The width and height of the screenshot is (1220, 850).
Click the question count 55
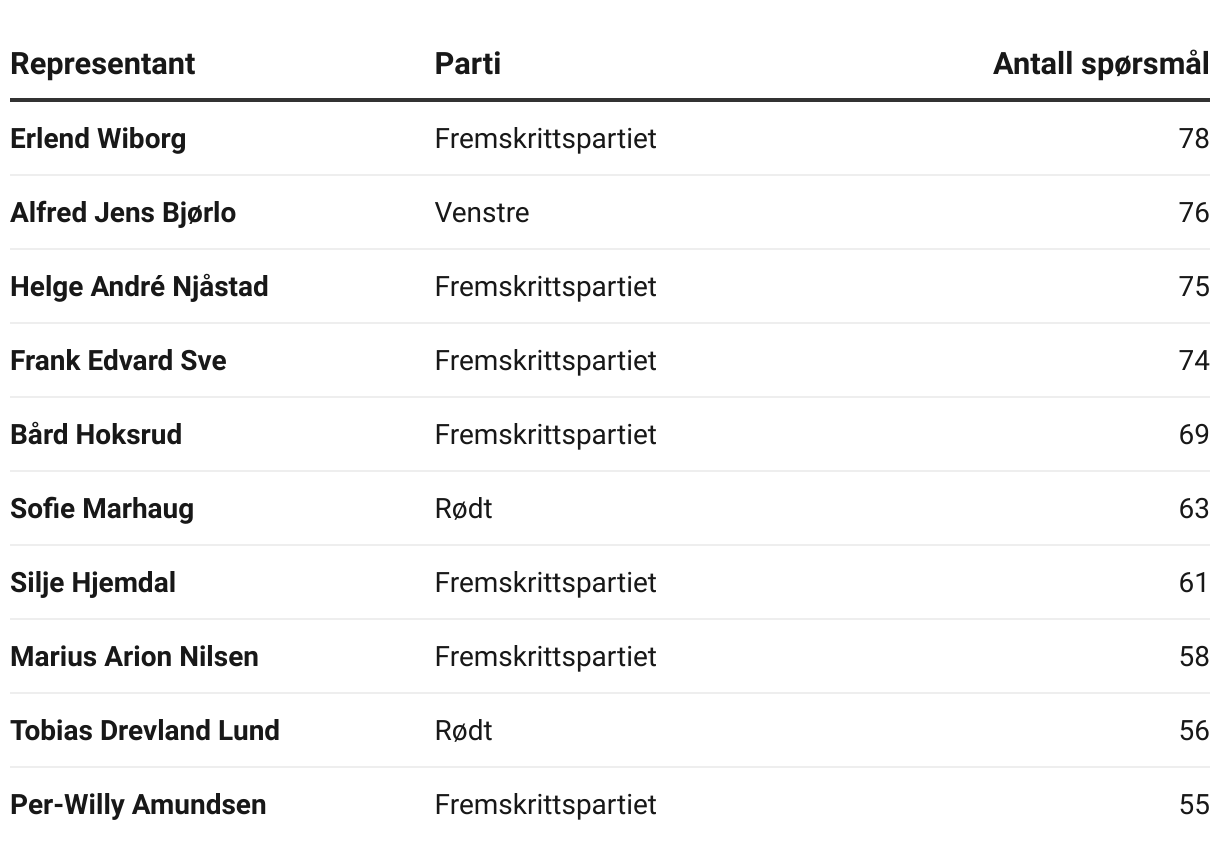pyautogui.click(x=1194, y=804)
